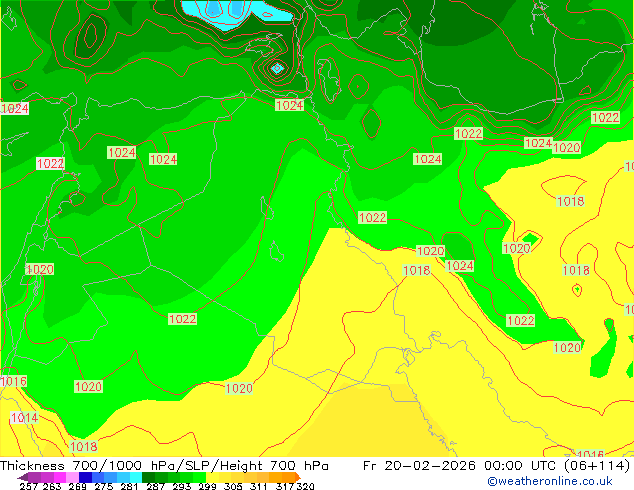The width and height of the screenshot is (634, 490).
Task: Click the legend value 320
Action: tap(305, 486)
